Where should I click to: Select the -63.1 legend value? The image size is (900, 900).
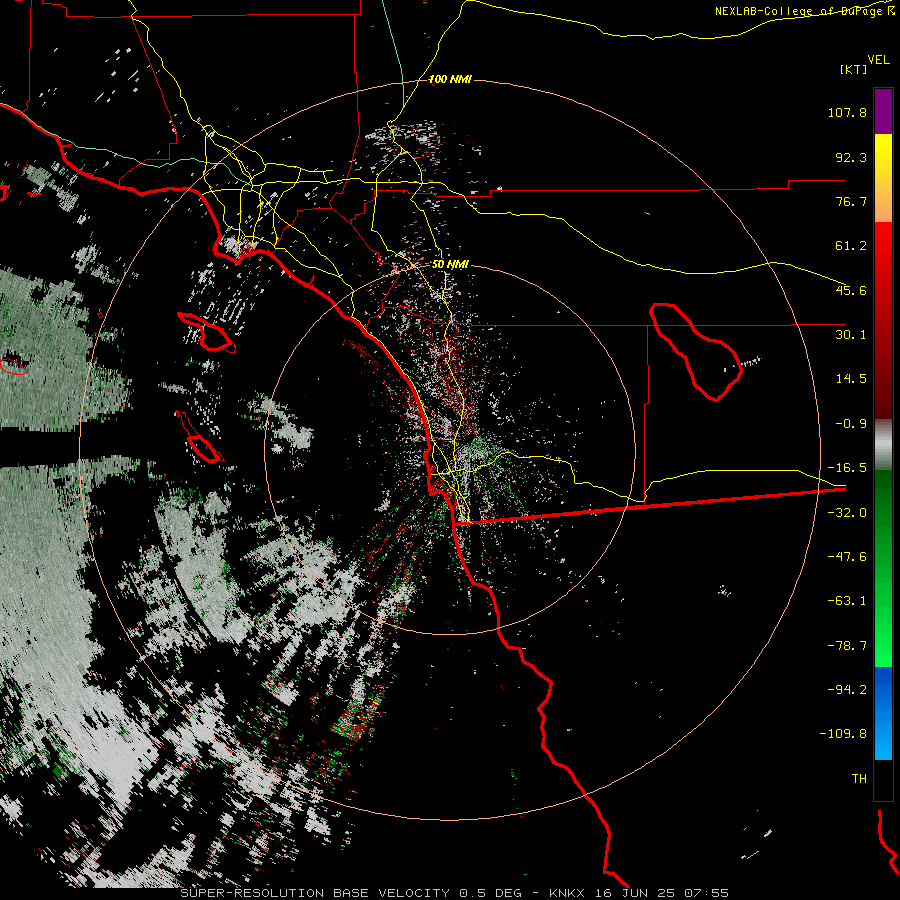click(847, 601)
